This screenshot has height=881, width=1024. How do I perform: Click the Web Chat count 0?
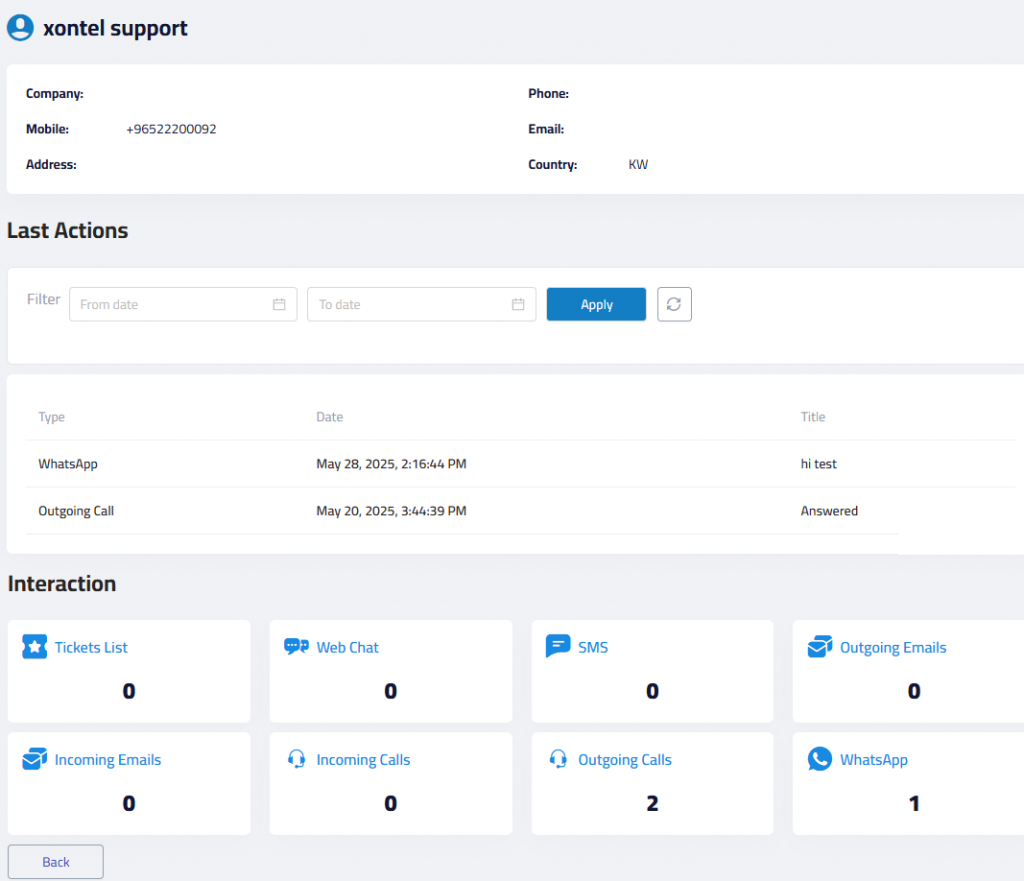pos(391,691)
